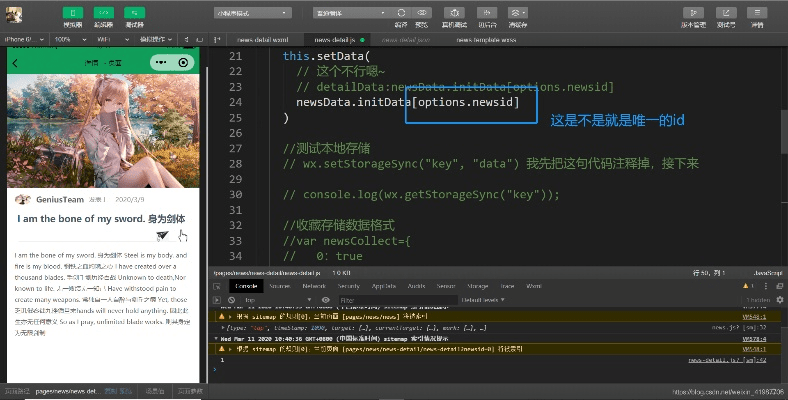
Task: Click the Version Management toolbar icon
Action: click(x=693, y=13)
